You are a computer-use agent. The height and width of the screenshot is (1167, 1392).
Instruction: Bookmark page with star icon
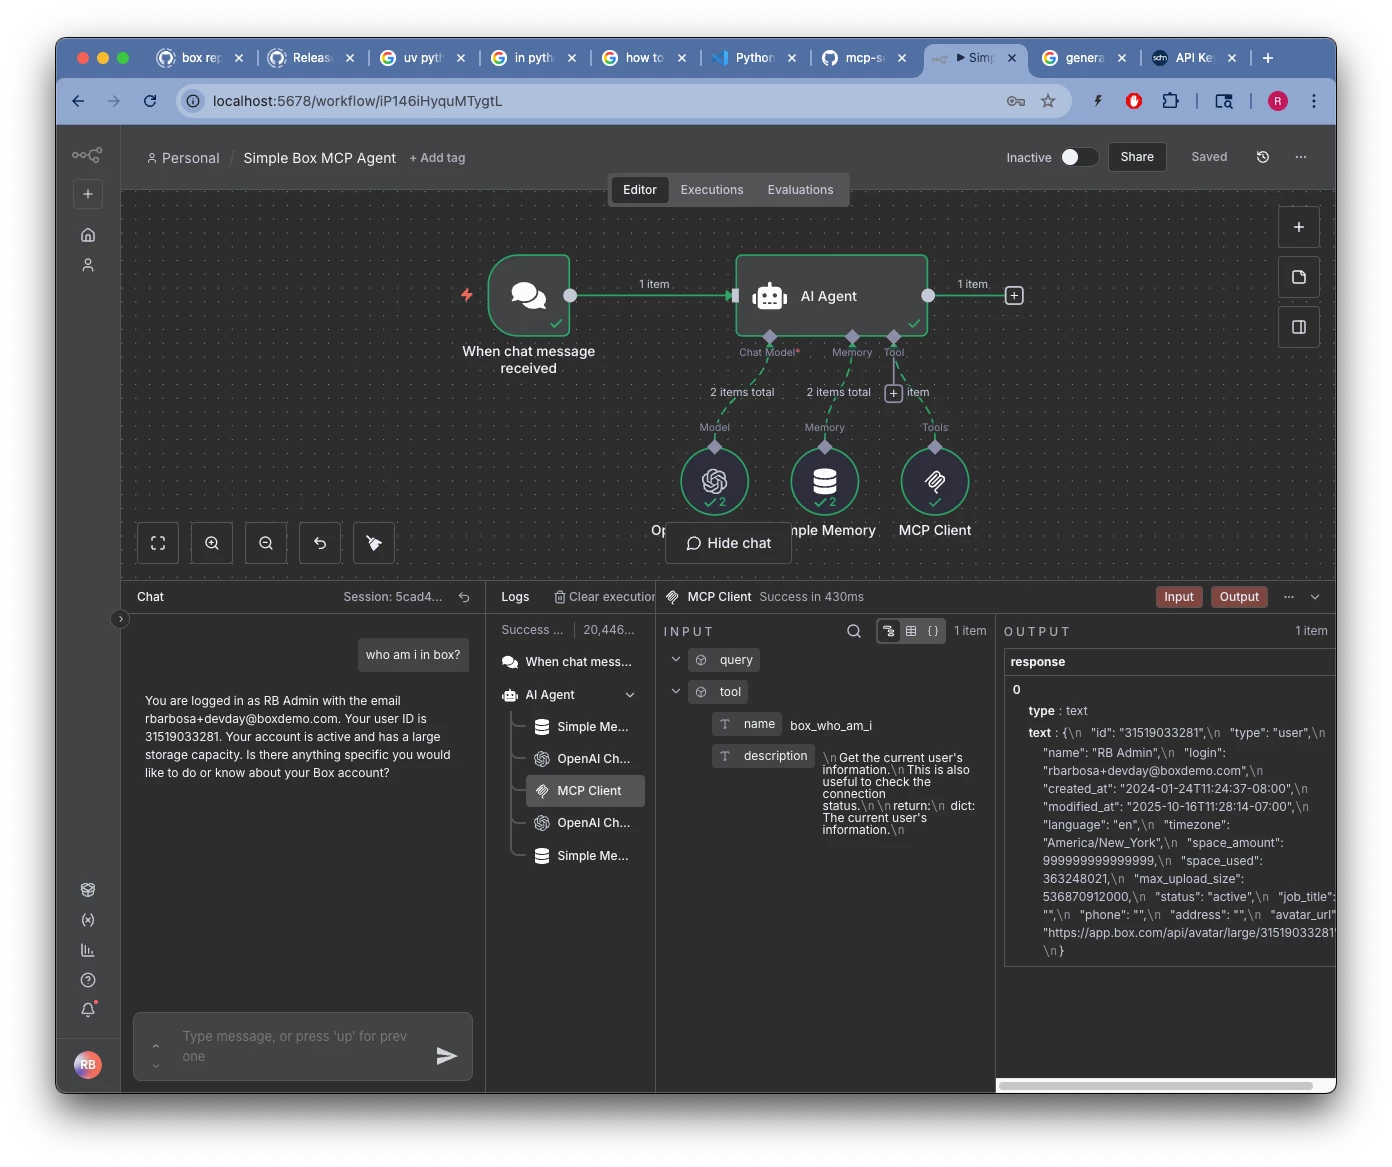point(1048,101)
